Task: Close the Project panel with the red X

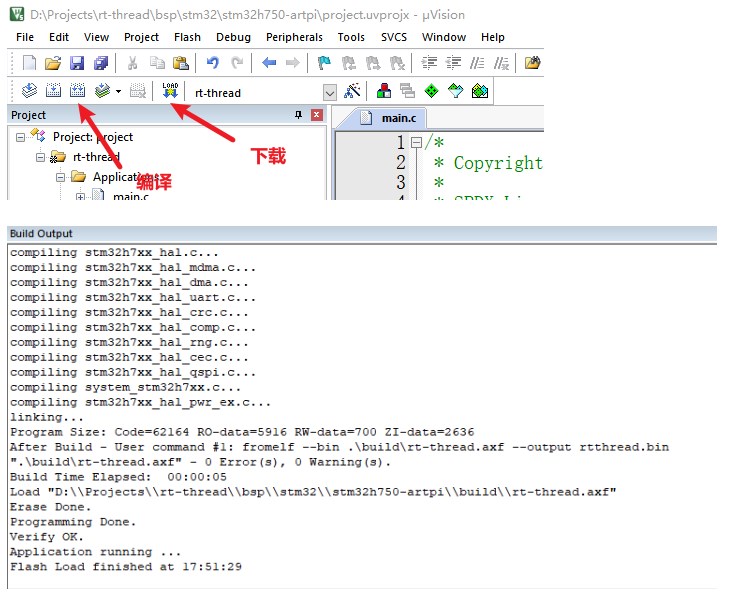Action: coord(317,115)
